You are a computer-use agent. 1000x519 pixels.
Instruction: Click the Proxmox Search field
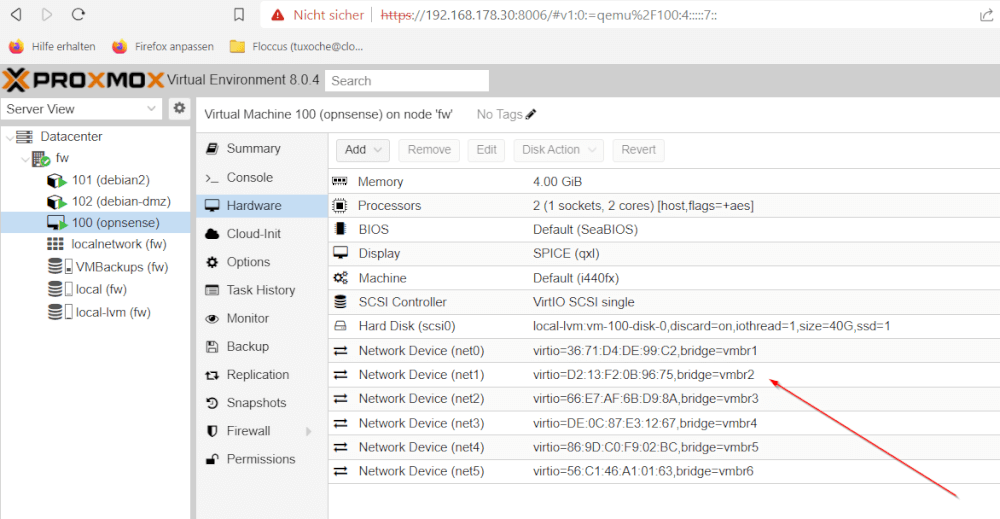coord(407,81)
